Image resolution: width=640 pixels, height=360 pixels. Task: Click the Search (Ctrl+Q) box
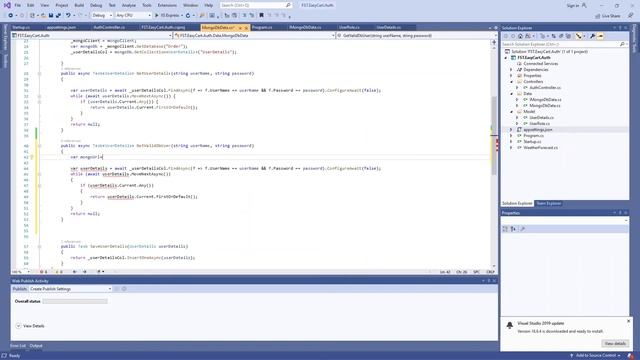[x=256, y=5]
